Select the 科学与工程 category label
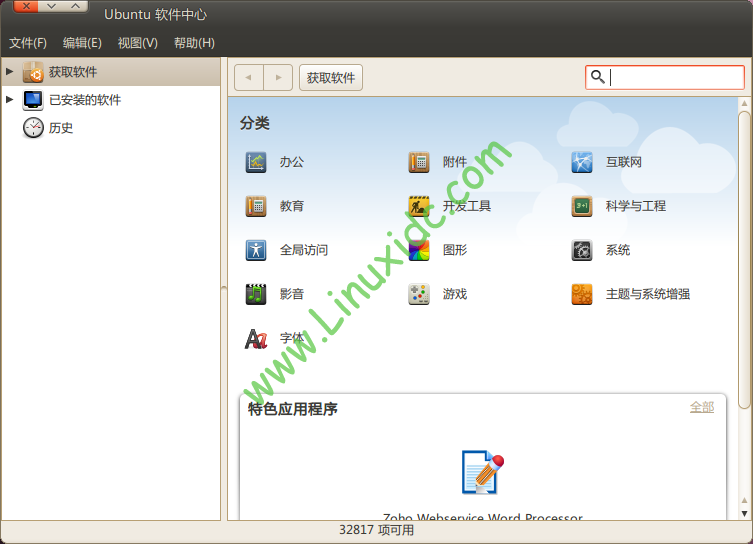The image size is (753, 544). [636, 206]
